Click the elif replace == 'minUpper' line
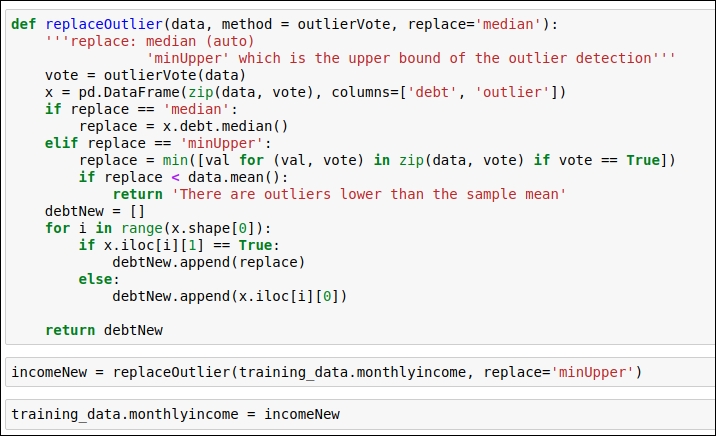716x436 pixels. coord(158,143)
